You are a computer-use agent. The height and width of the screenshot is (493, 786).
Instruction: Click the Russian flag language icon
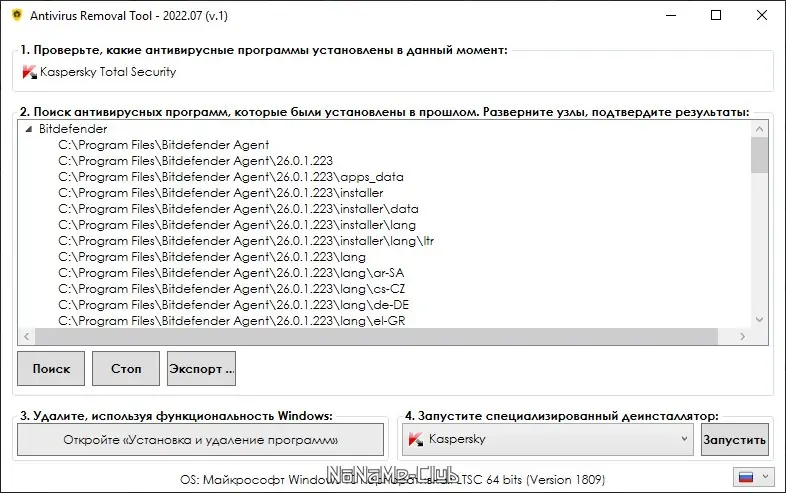744,476
